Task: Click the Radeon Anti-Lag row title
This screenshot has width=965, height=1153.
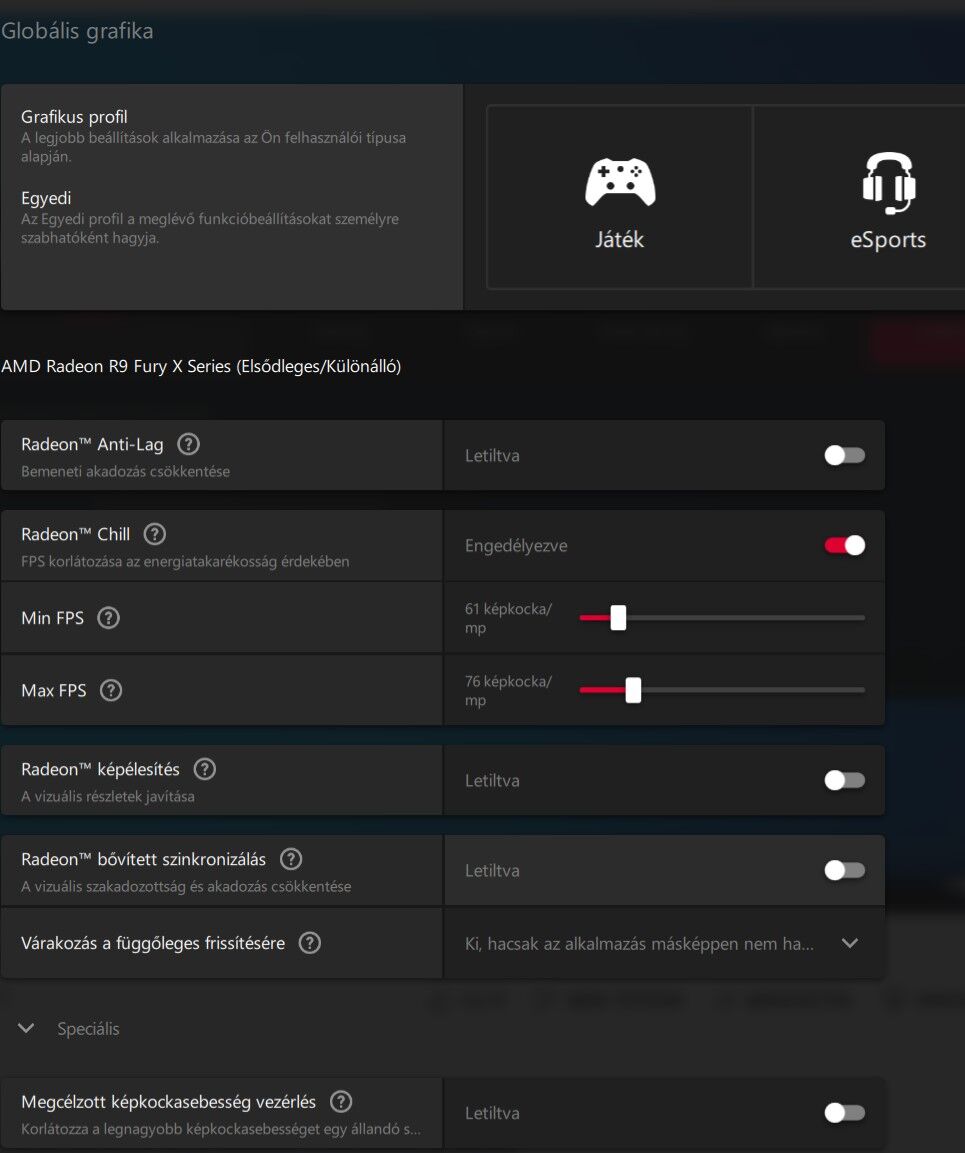Action: pyautogui.click(x=92, y=444)
